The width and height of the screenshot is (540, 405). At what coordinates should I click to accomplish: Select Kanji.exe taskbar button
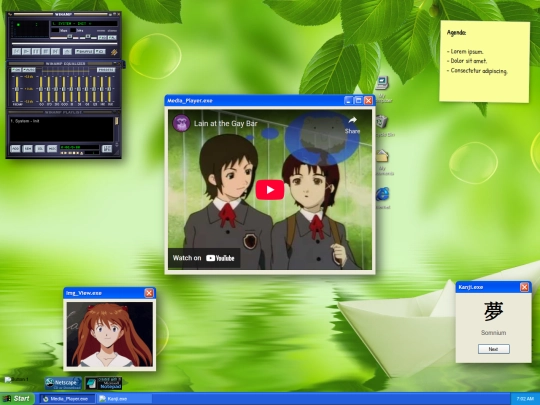(124, 399)
